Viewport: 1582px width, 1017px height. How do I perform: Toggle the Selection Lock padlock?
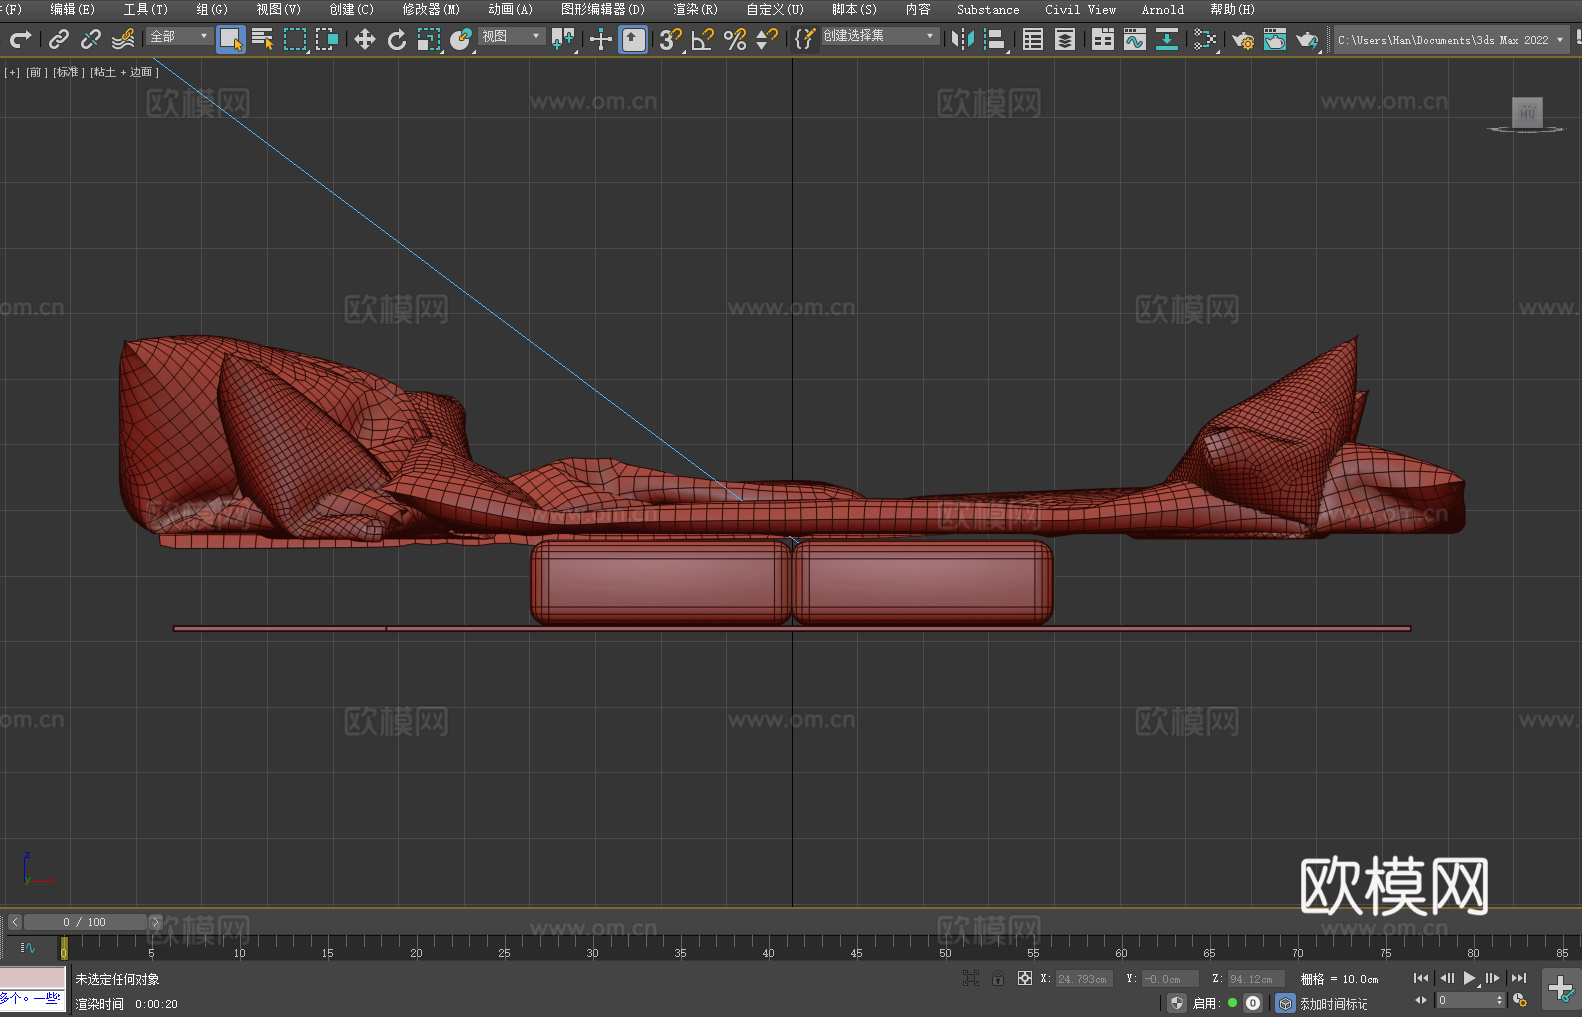coord(997,978)
